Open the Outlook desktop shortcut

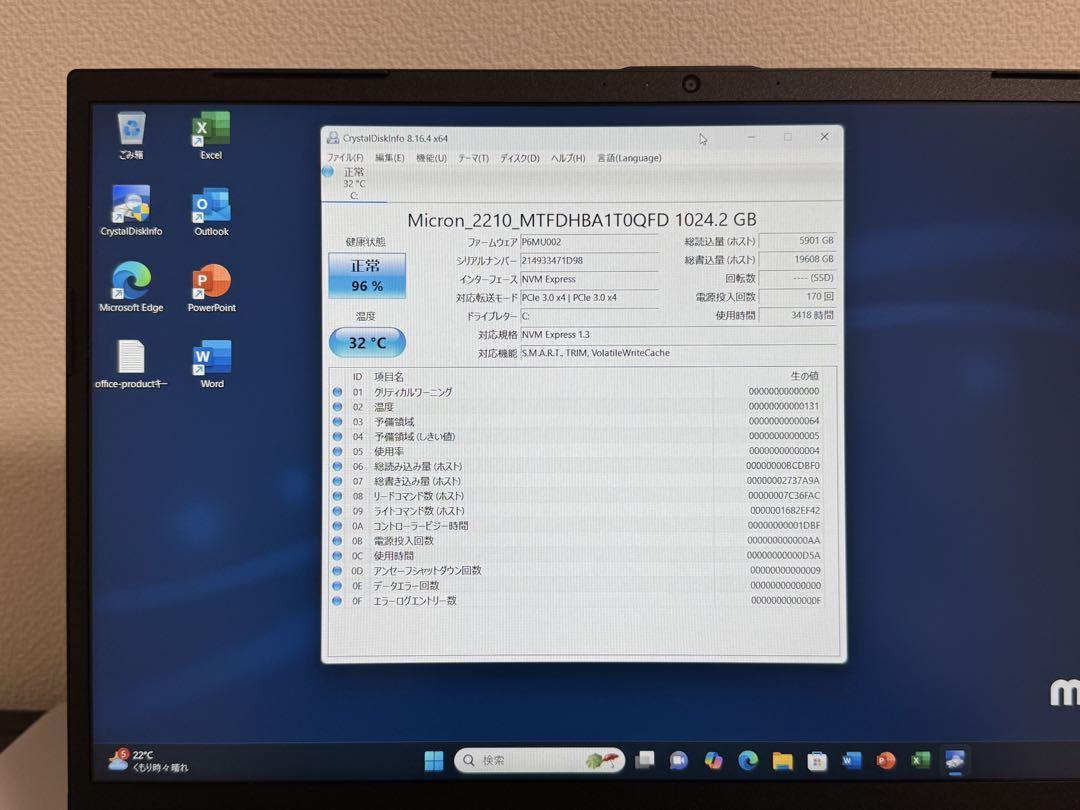coord(211,211)
